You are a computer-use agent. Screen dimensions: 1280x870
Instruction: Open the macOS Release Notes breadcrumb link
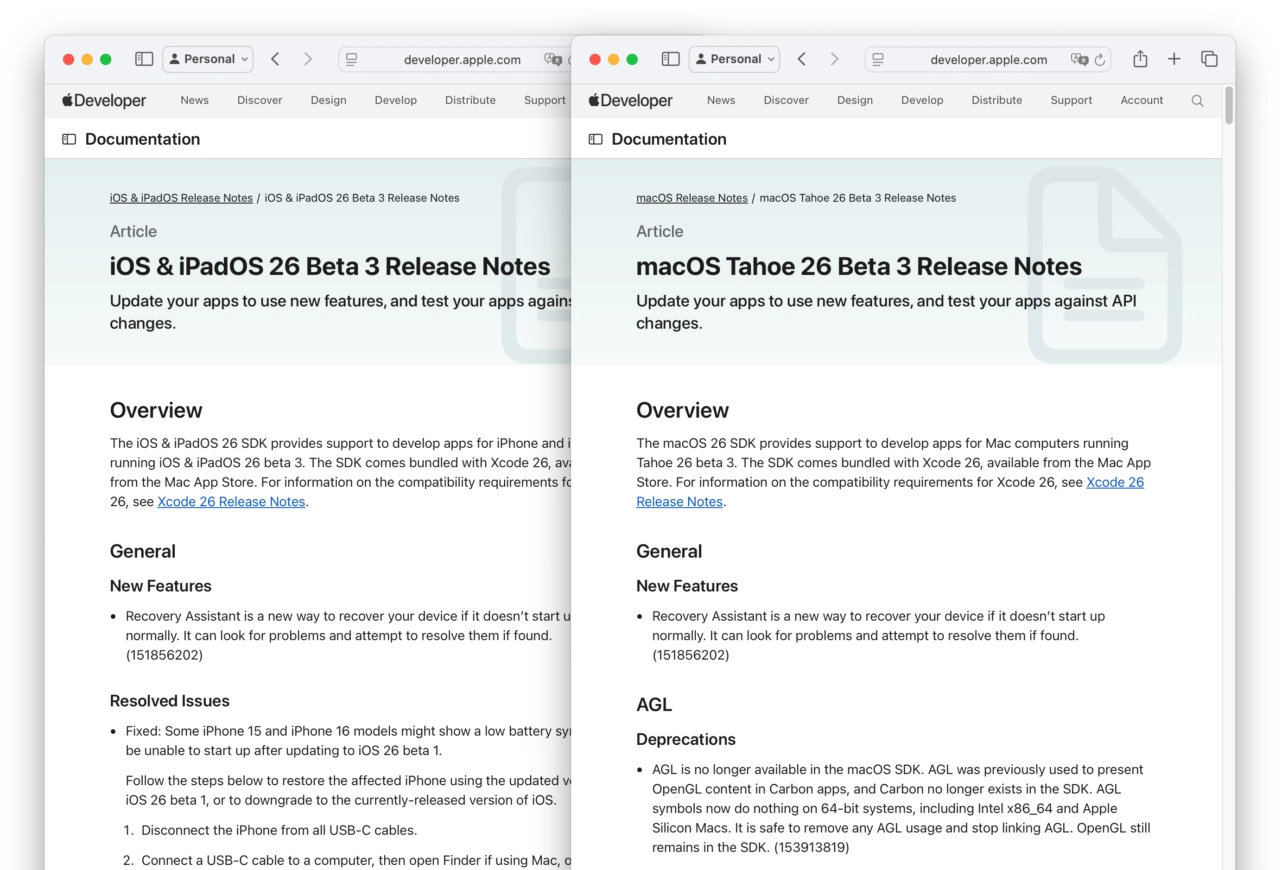point(691,197)
